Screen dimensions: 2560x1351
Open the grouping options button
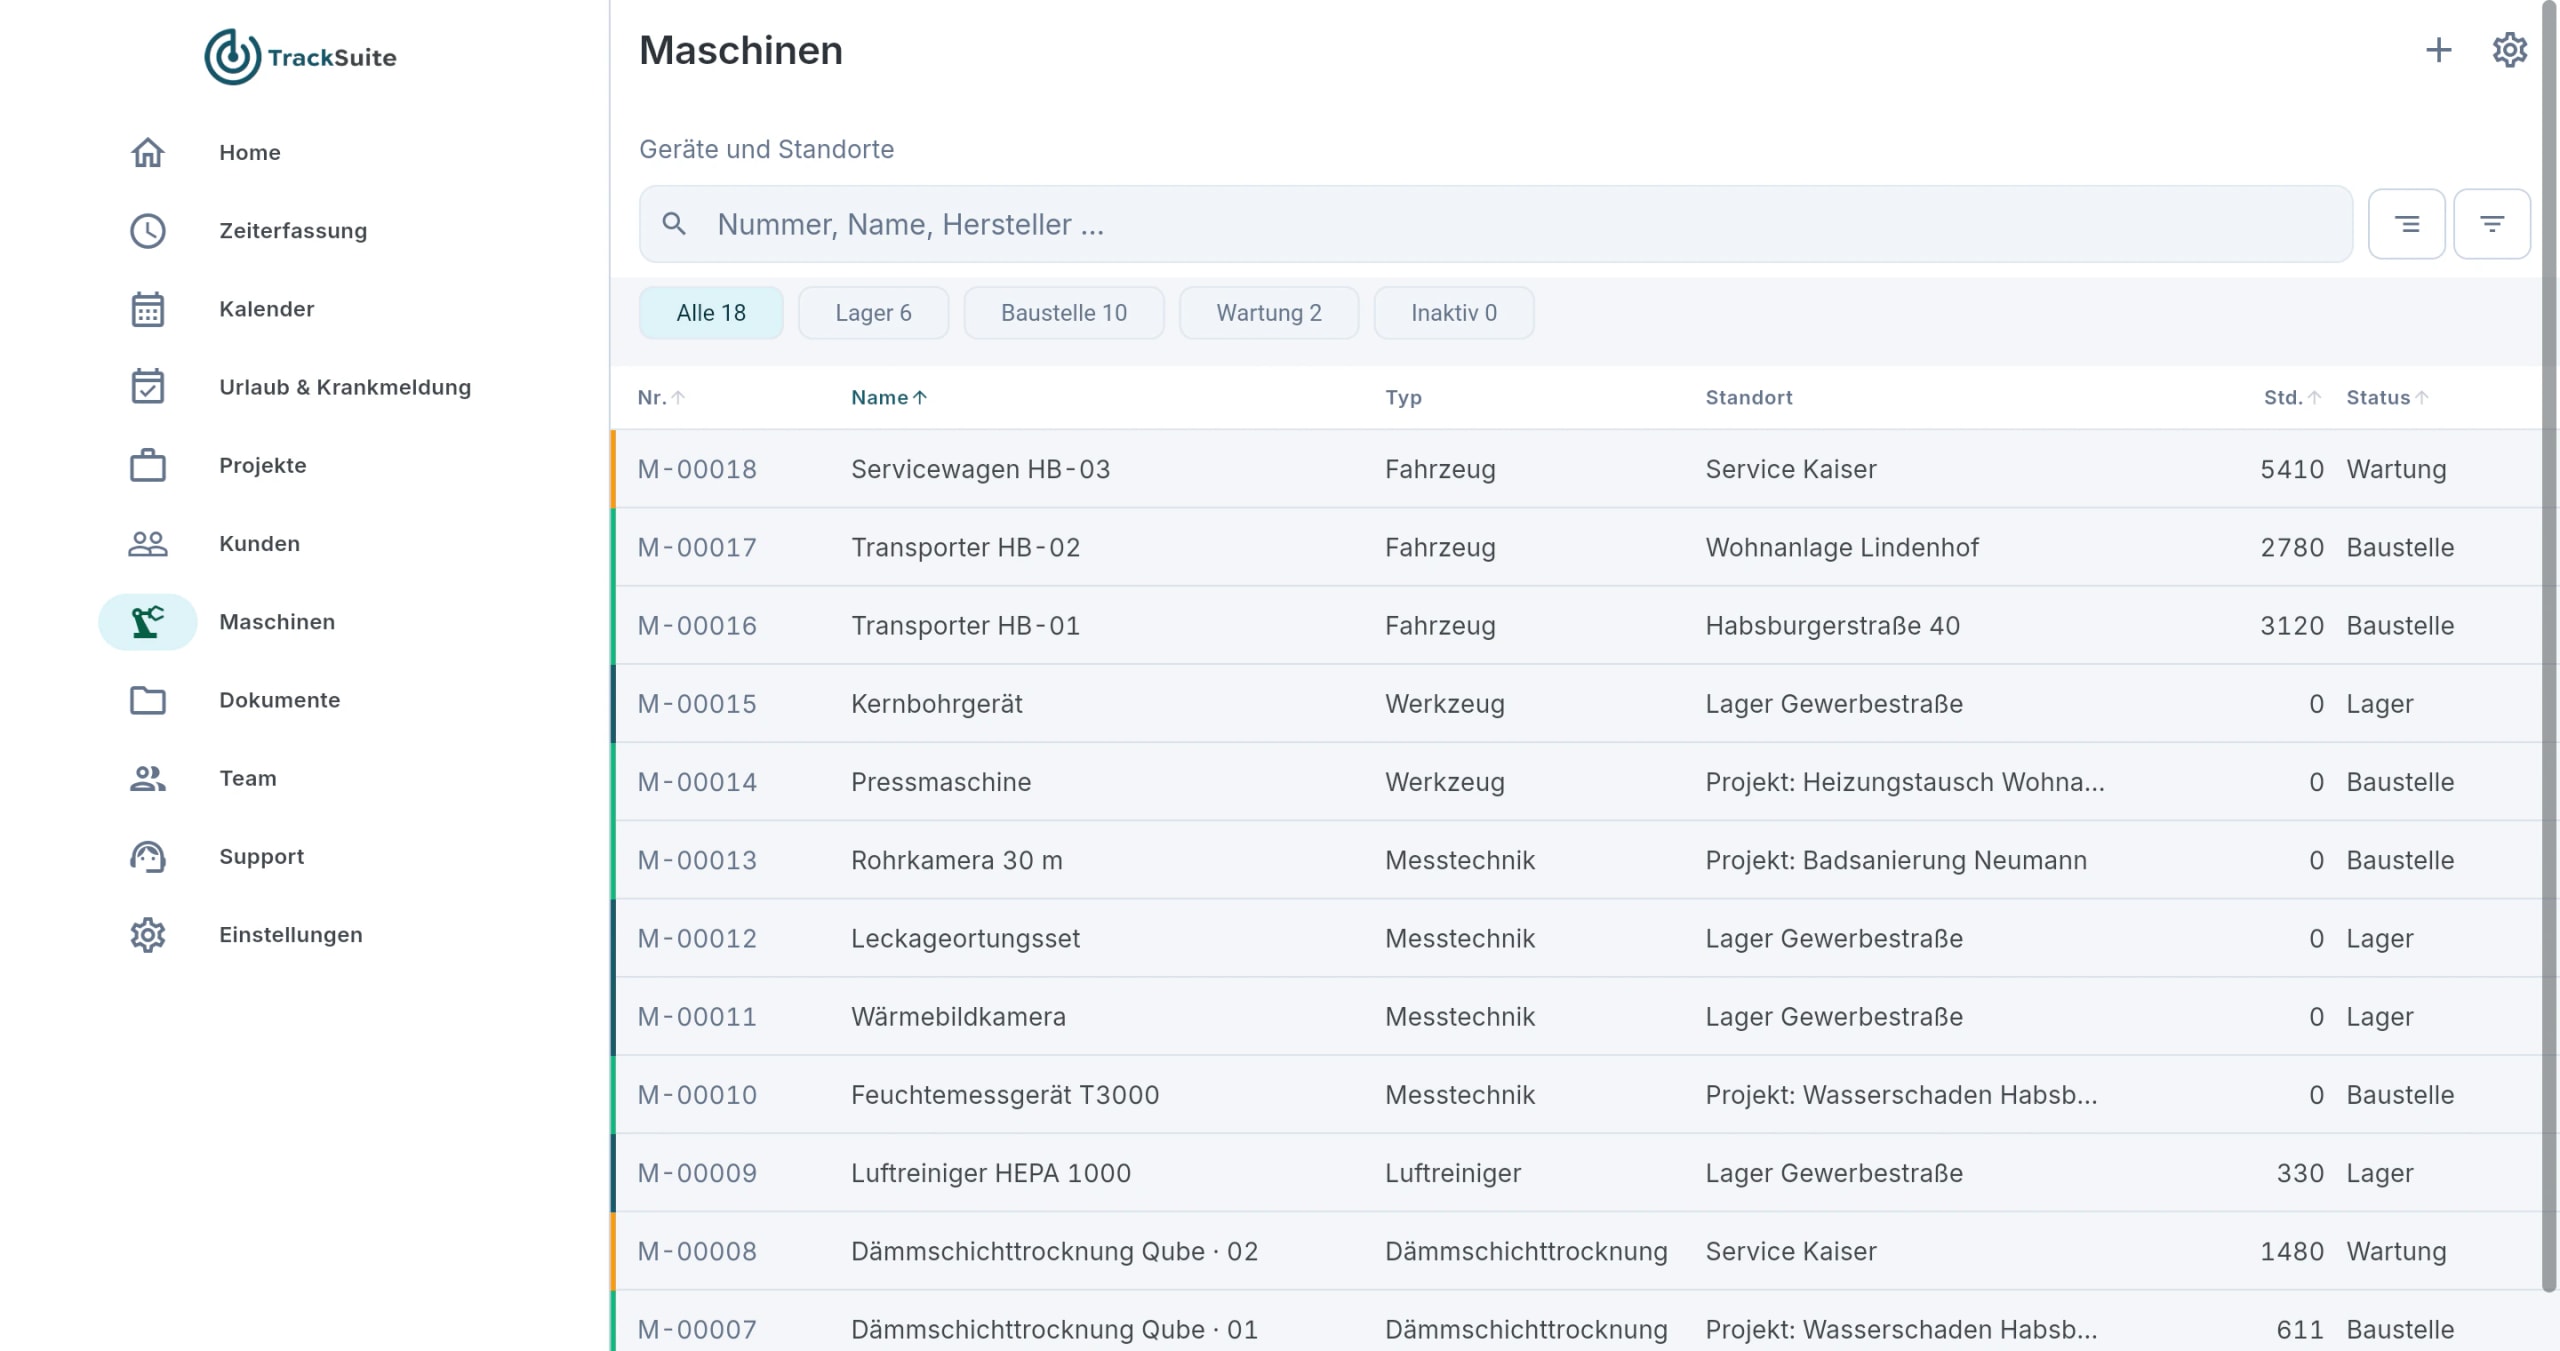tap(2407, 224)
